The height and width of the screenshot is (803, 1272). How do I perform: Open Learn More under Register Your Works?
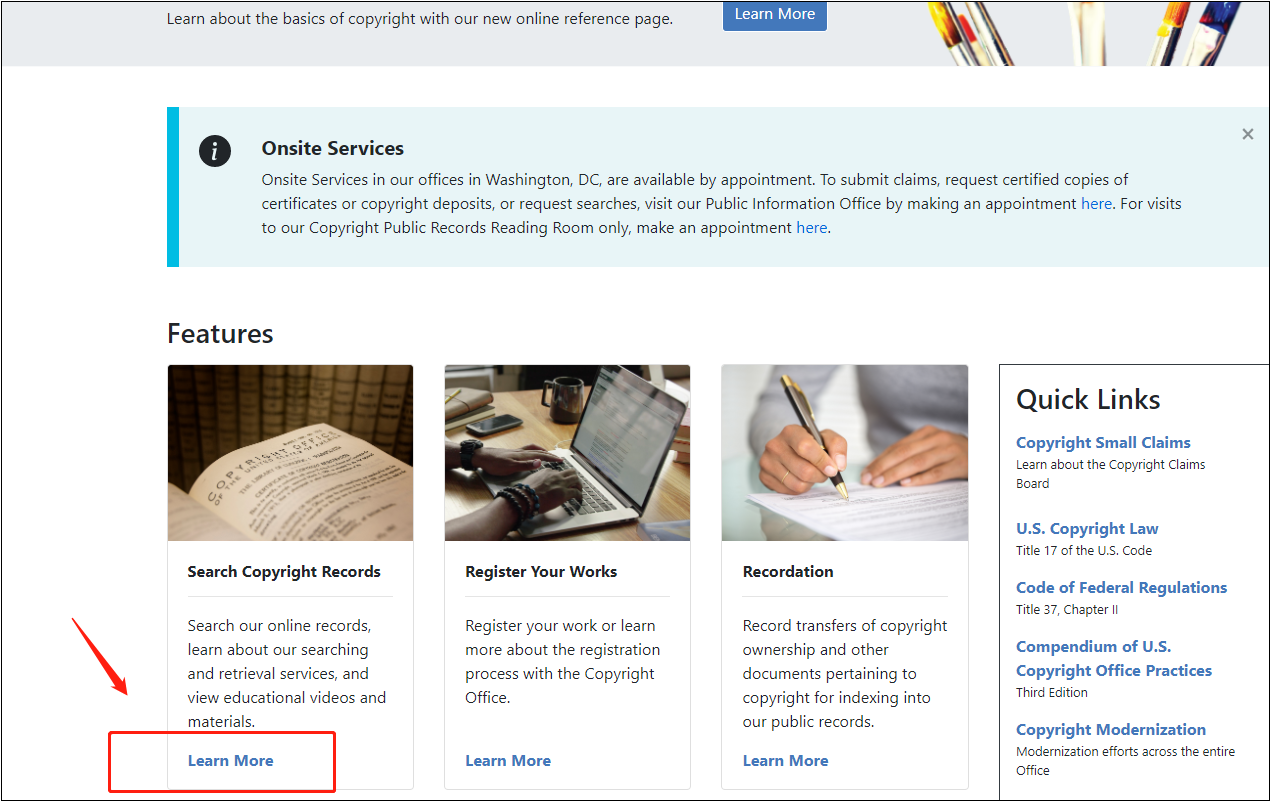(508, 760)
